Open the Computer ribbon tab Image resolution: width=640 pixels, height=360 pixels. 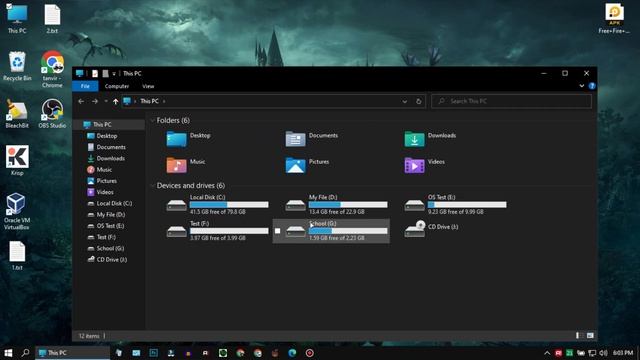(x=117, y=86)
